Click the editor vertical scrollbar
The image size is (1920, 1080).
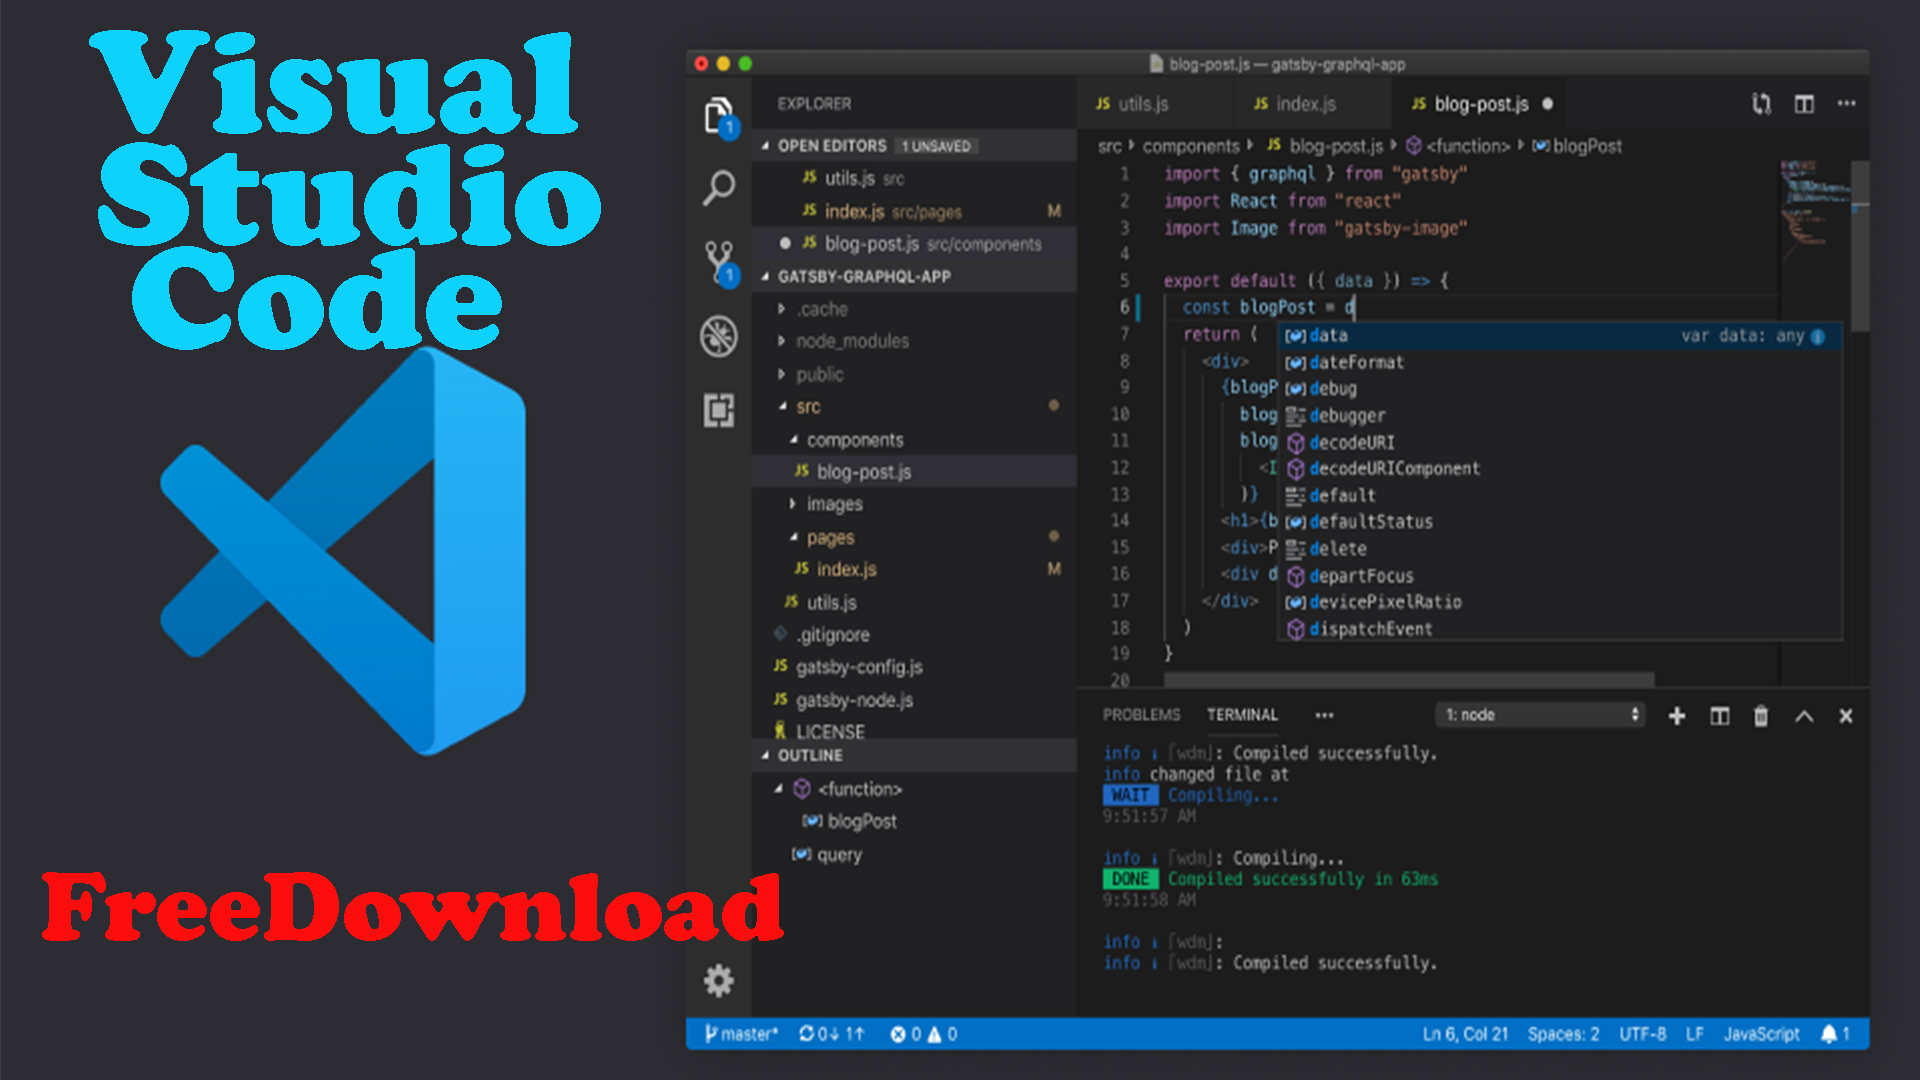[1860, 245]
